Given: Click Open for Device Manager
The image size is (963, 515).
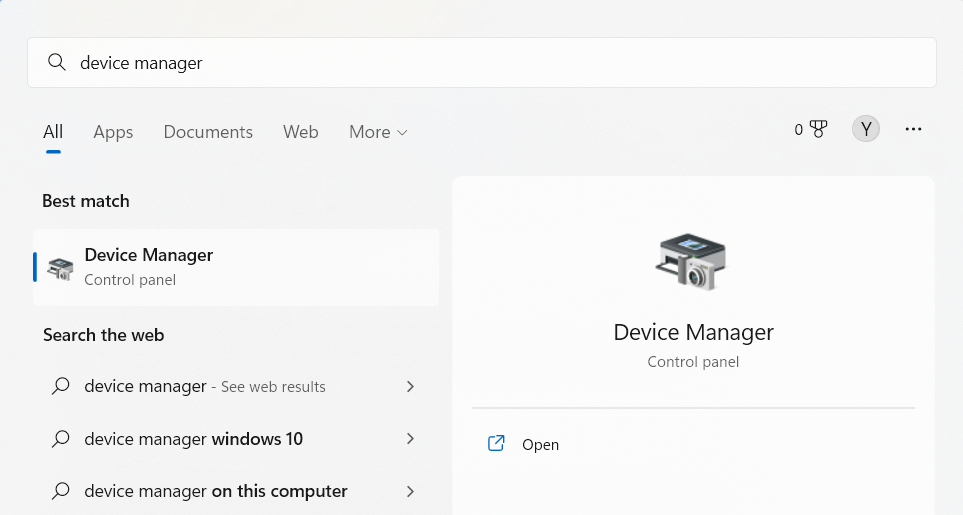Looking at the screenshot, I should tap(540, 445).
